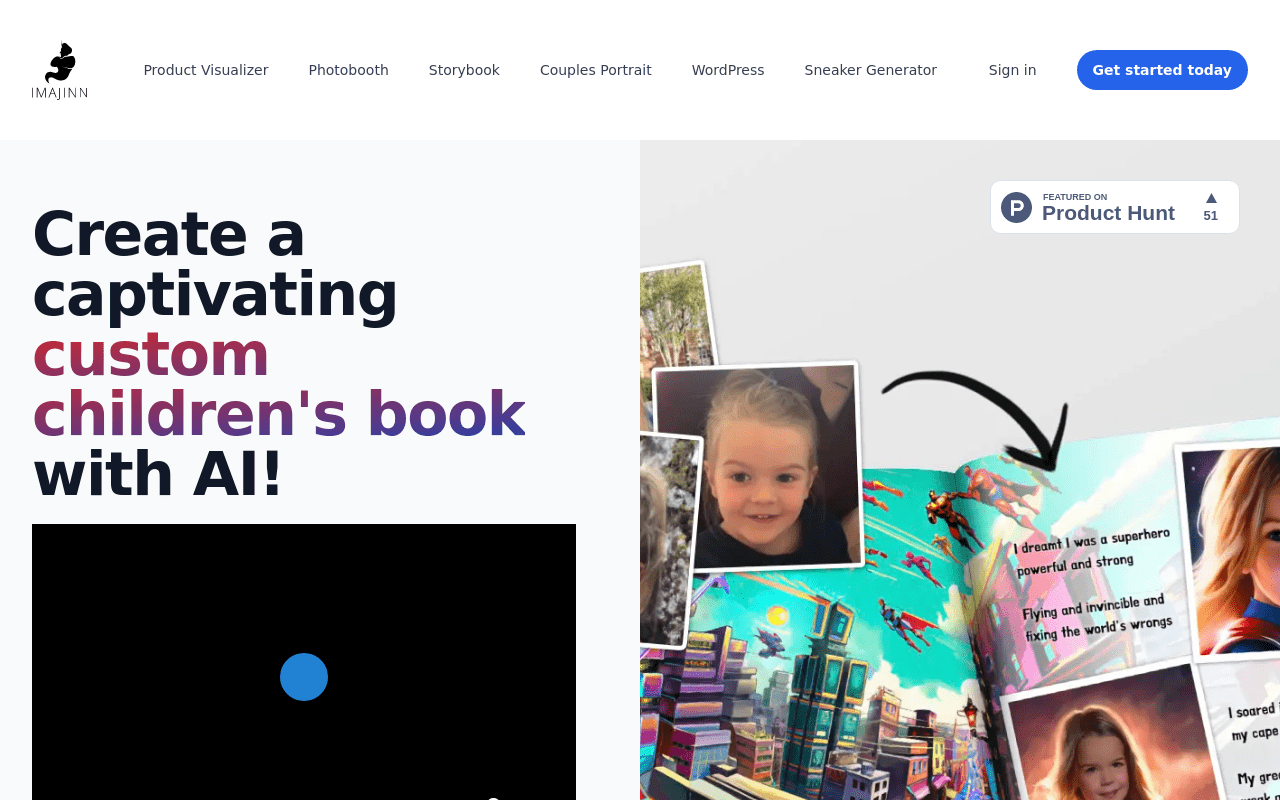Click the Sign in link
The height and width of the screenshot is (800, 1280).
tap(1012, 70)
